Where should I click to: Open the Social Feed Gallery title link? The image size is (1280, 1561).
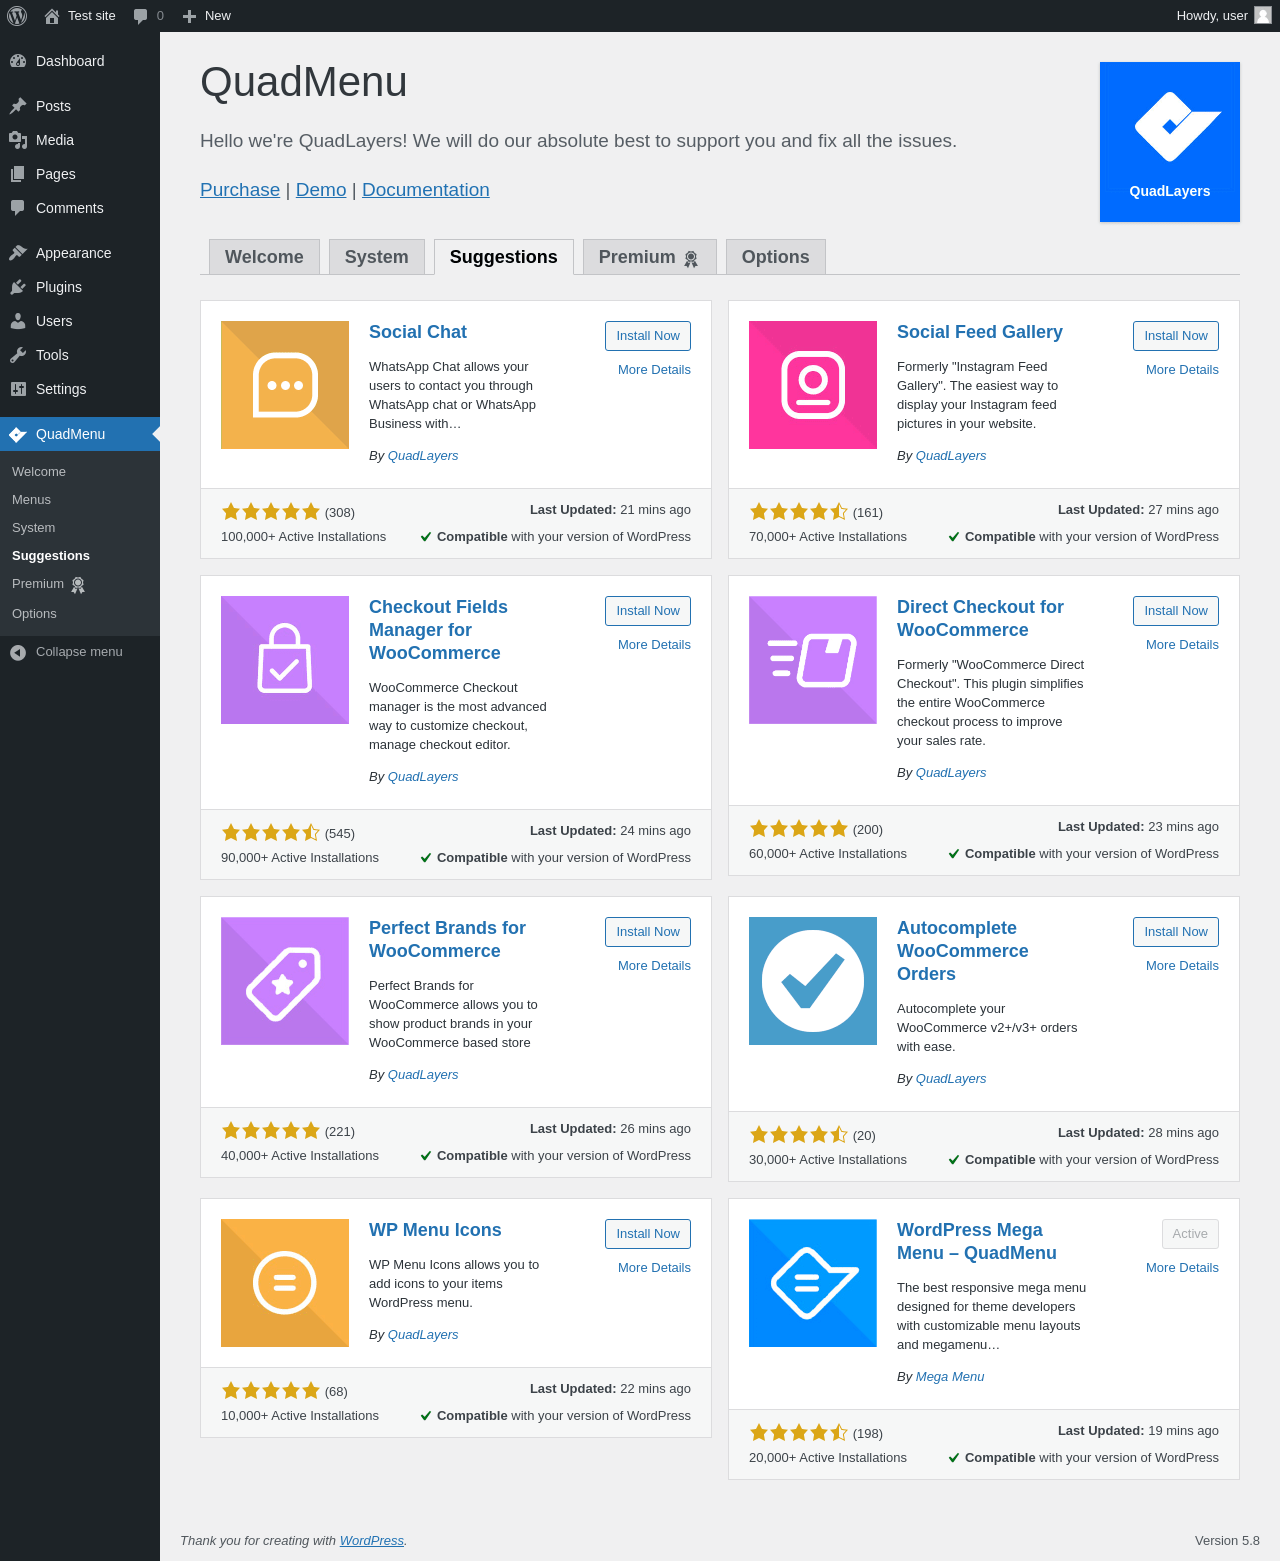click(980, 332)
